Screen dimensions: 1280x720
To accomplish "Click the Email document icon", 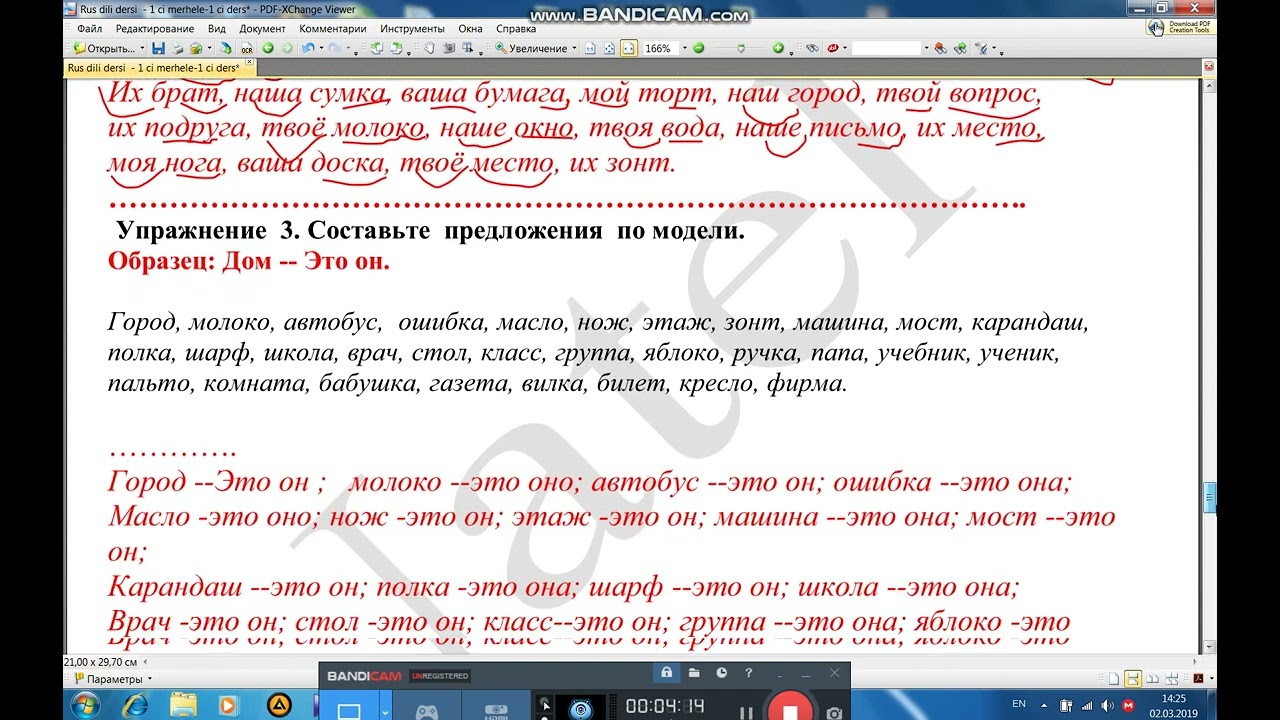I will (196, 48).
